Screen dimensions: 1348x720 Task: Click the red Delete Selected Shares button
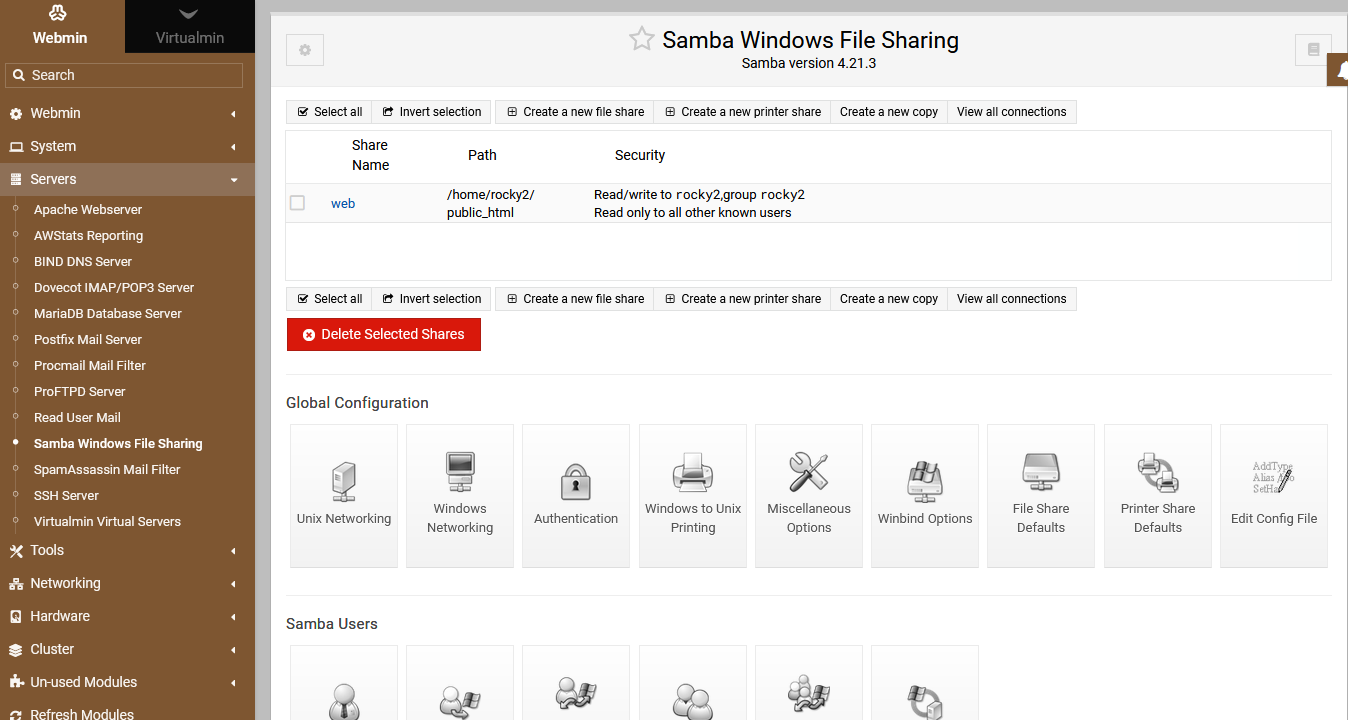tap(383, 335)
